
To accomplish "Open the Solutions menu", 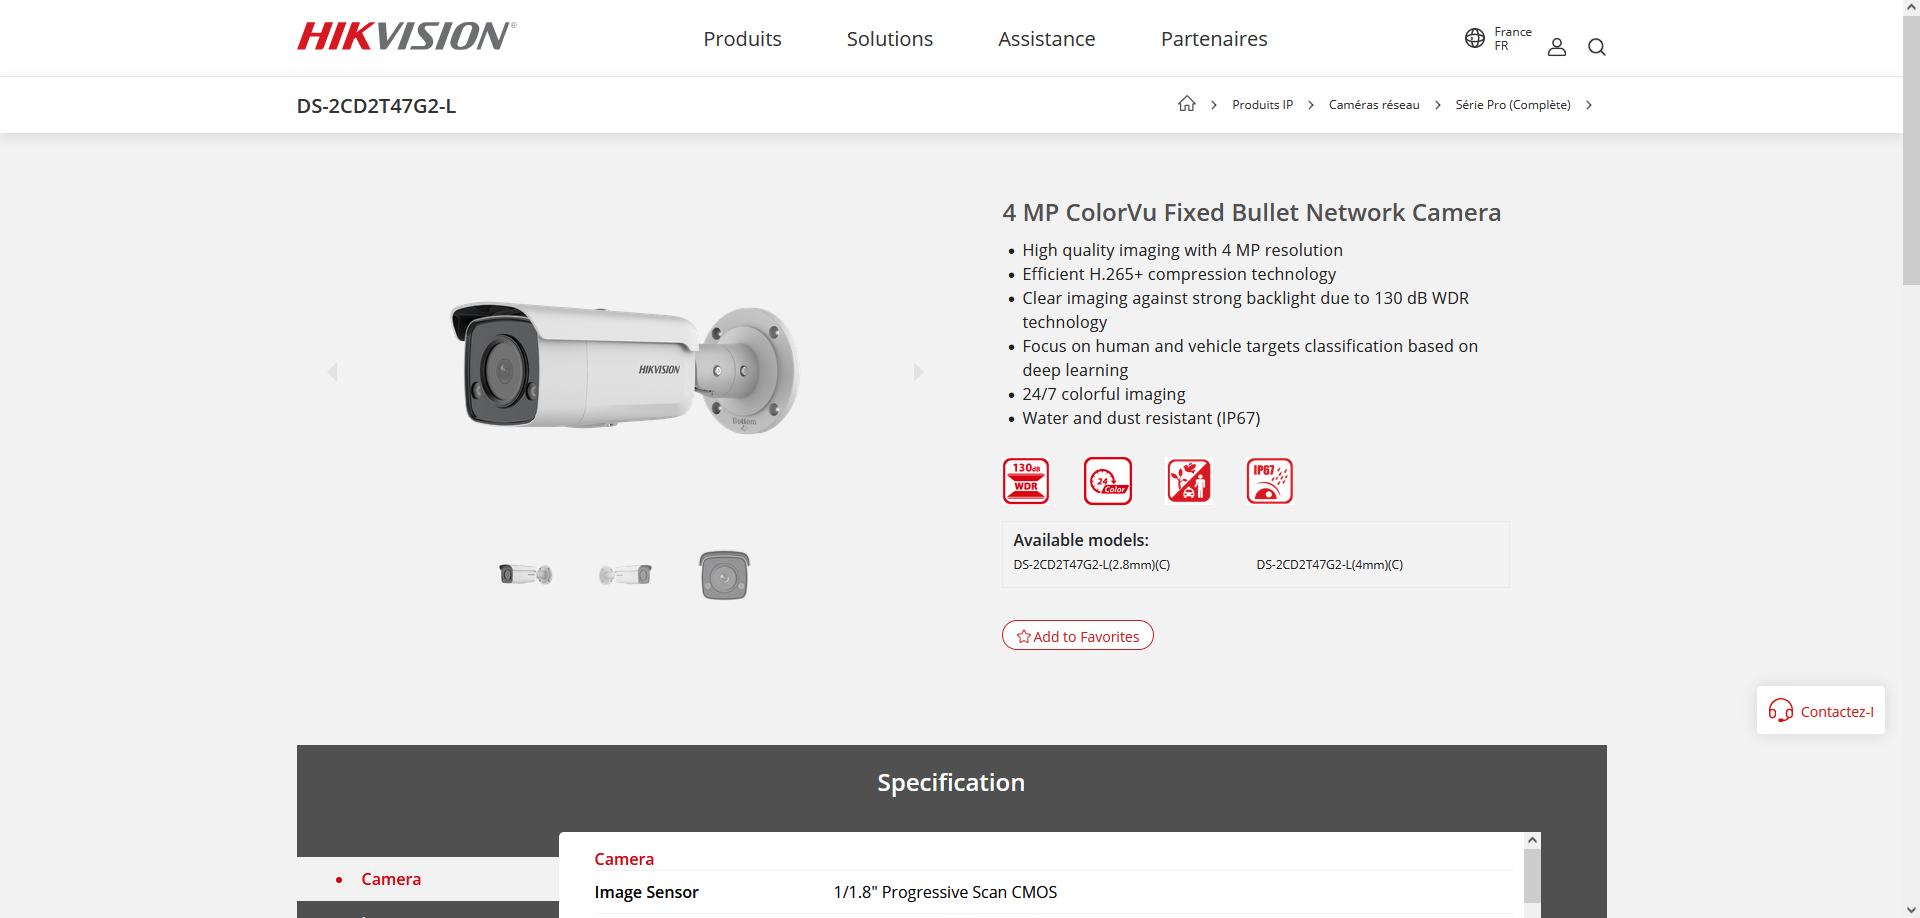I will tap(889, 39).
